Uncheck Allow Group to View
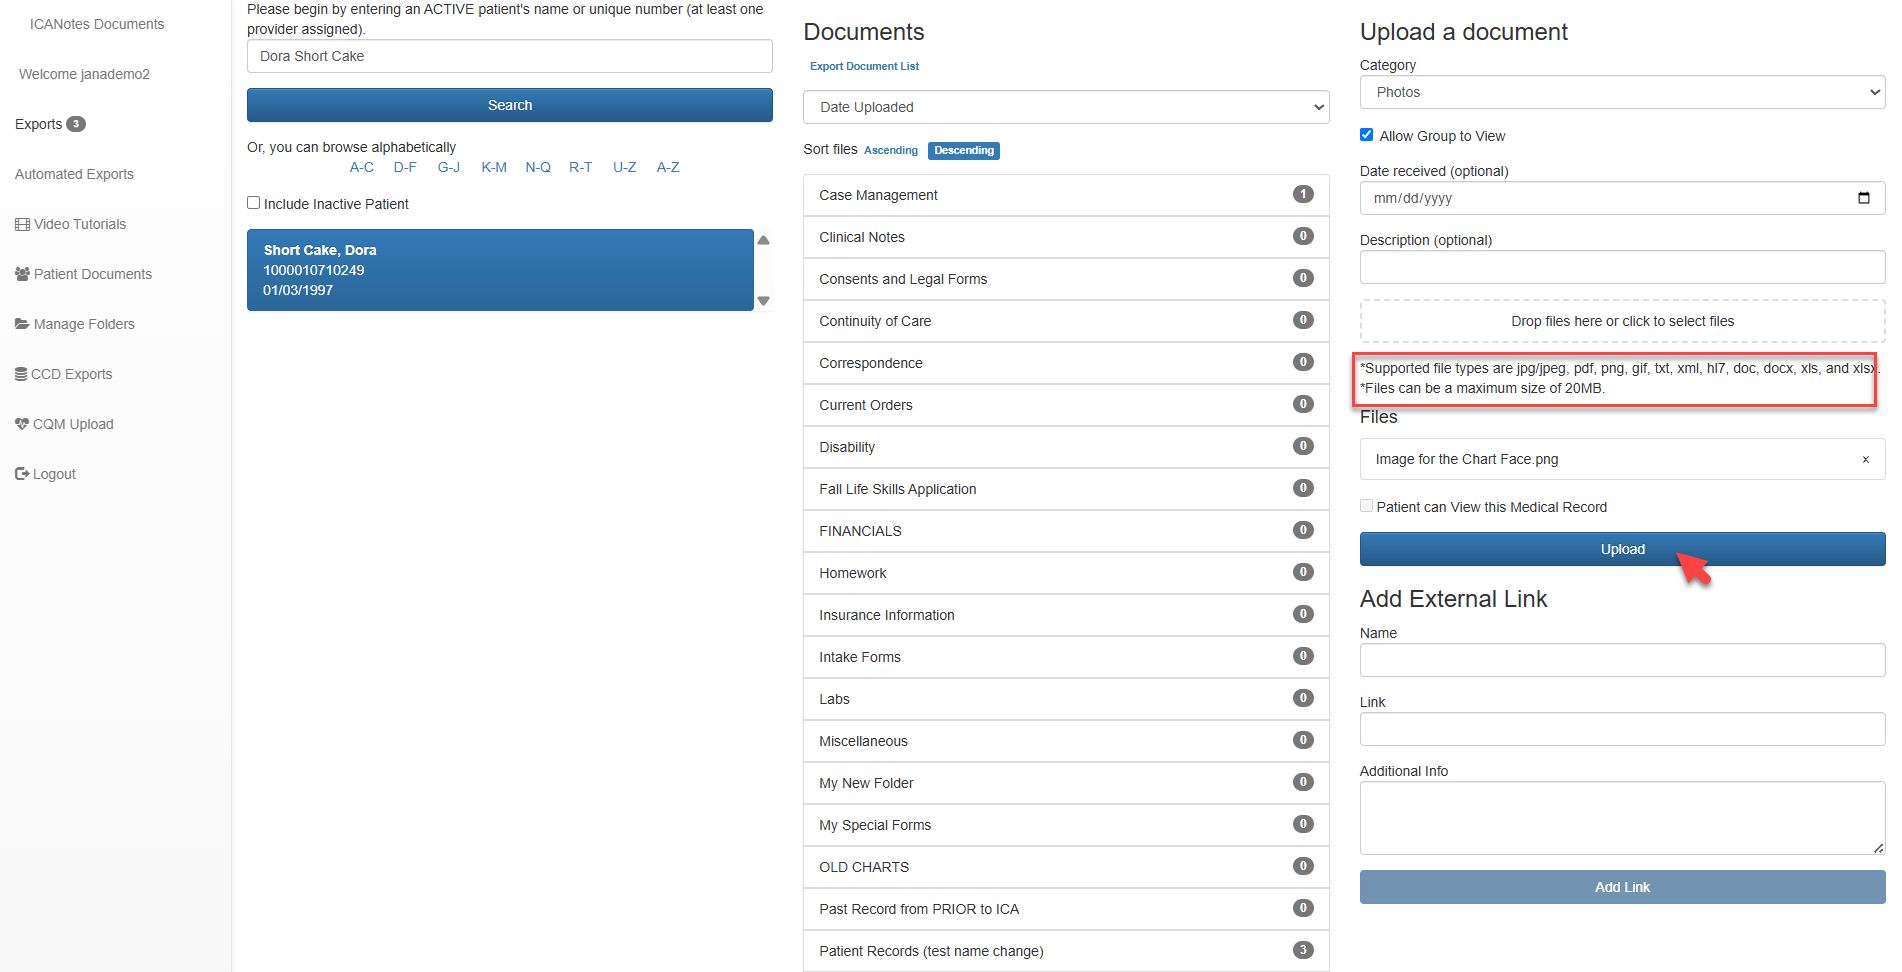The width and height of the screenshot is (1902, 972). coord(1367,135)
